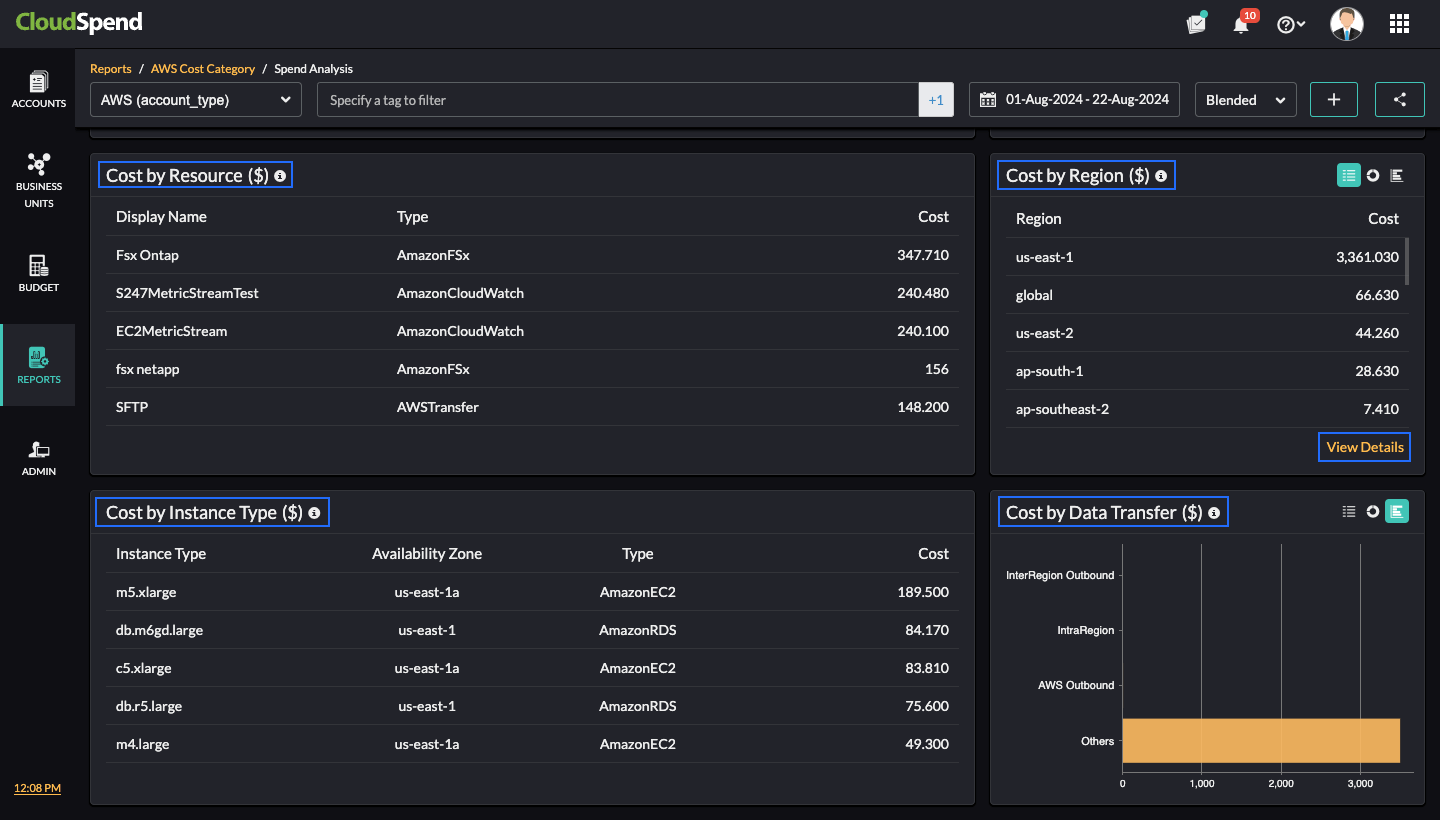Click the info icon beside Cost by Resource
The width and height of the screenshot is (1440, 820).
pos(280,176)
